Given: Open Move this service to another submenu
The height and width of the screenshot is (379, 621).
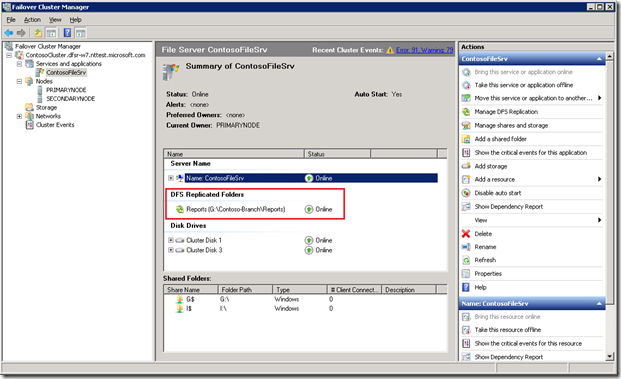Looking at the screenshot, I should pyautogui.click(x=599, y=98).
